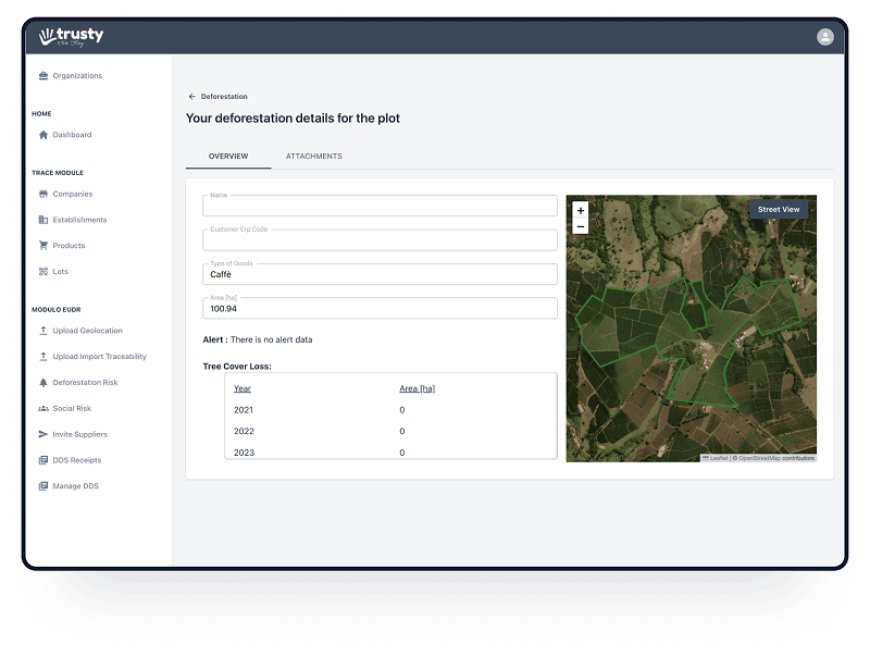Click the Name input field
This screenshot has width=870, height=656.
point(380,207)
